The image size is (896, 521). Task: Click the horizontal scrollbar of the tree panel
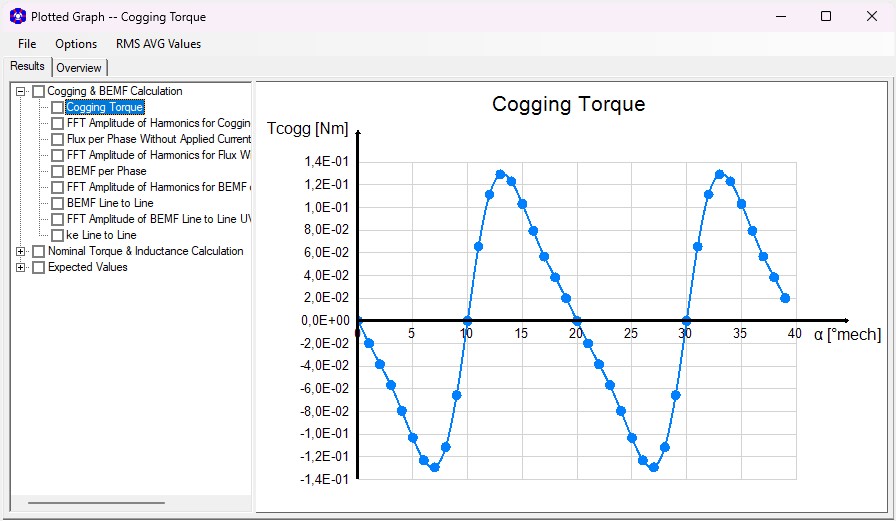pos(97,503)
